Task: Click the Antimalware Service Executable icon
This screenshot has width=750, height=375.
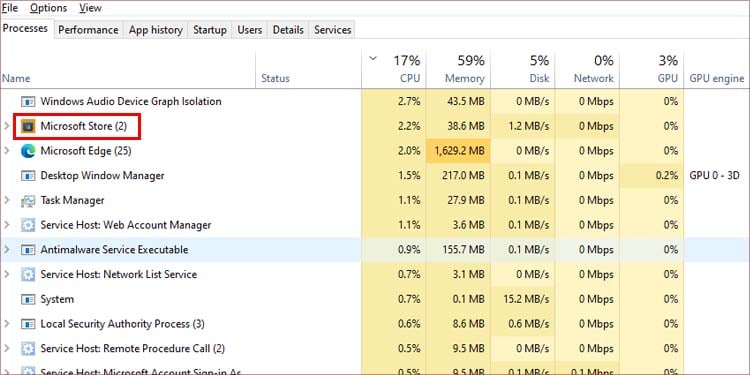Action: pos(28,250)
